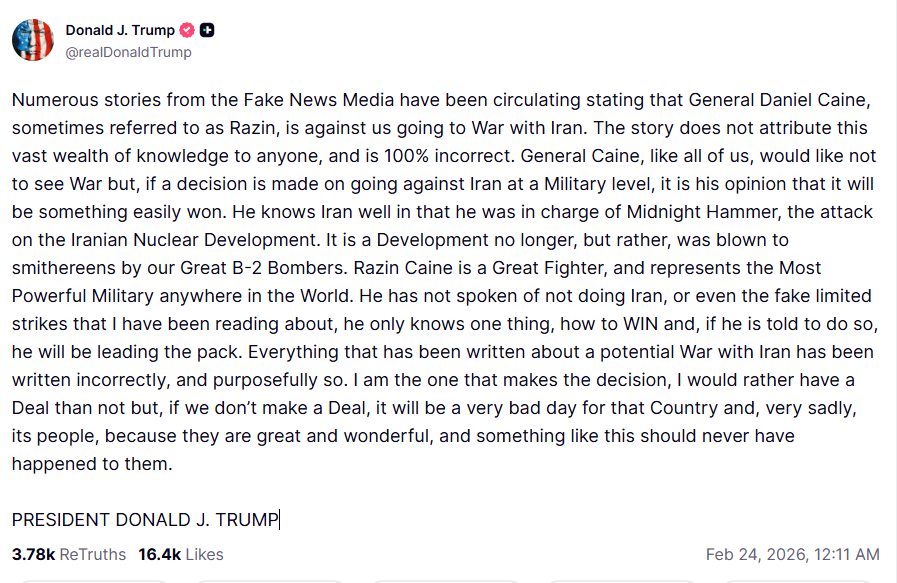Image resolution: width=897 pixels, height=583 pixels.
Task: Click the Feb 24, 2026 timestamp
Action: 792,554
